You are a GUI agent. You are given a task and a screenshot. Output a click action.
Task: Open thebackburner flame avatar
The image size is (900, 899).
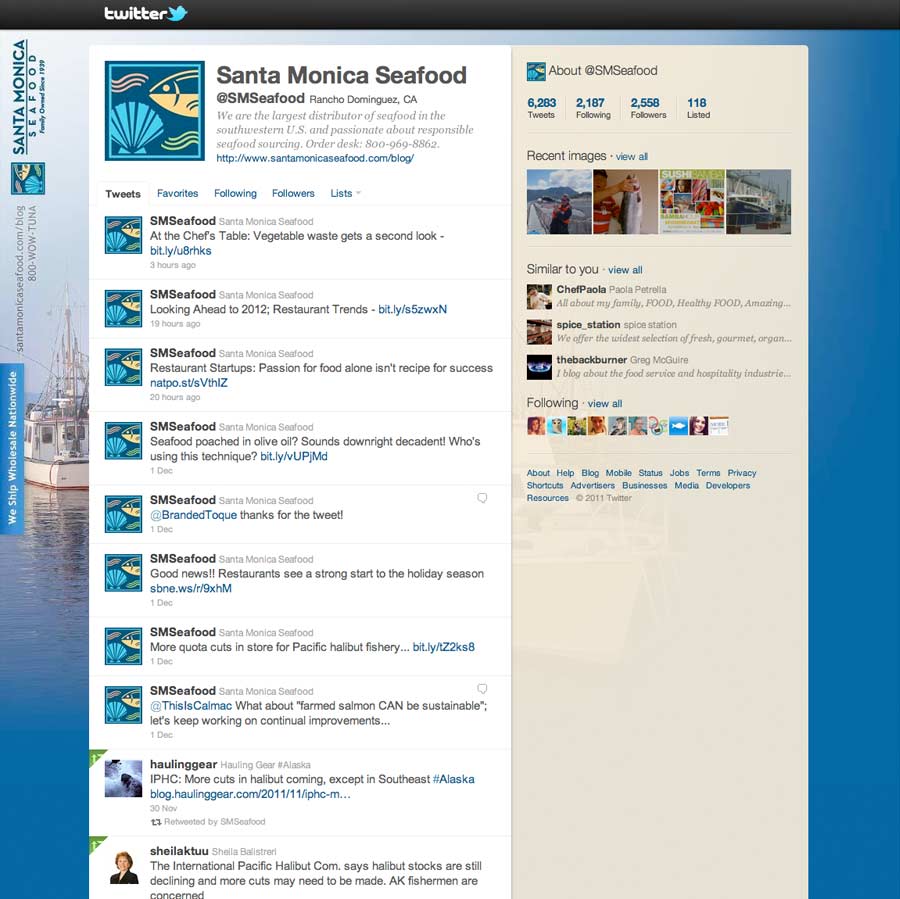(x=539, y=367)
